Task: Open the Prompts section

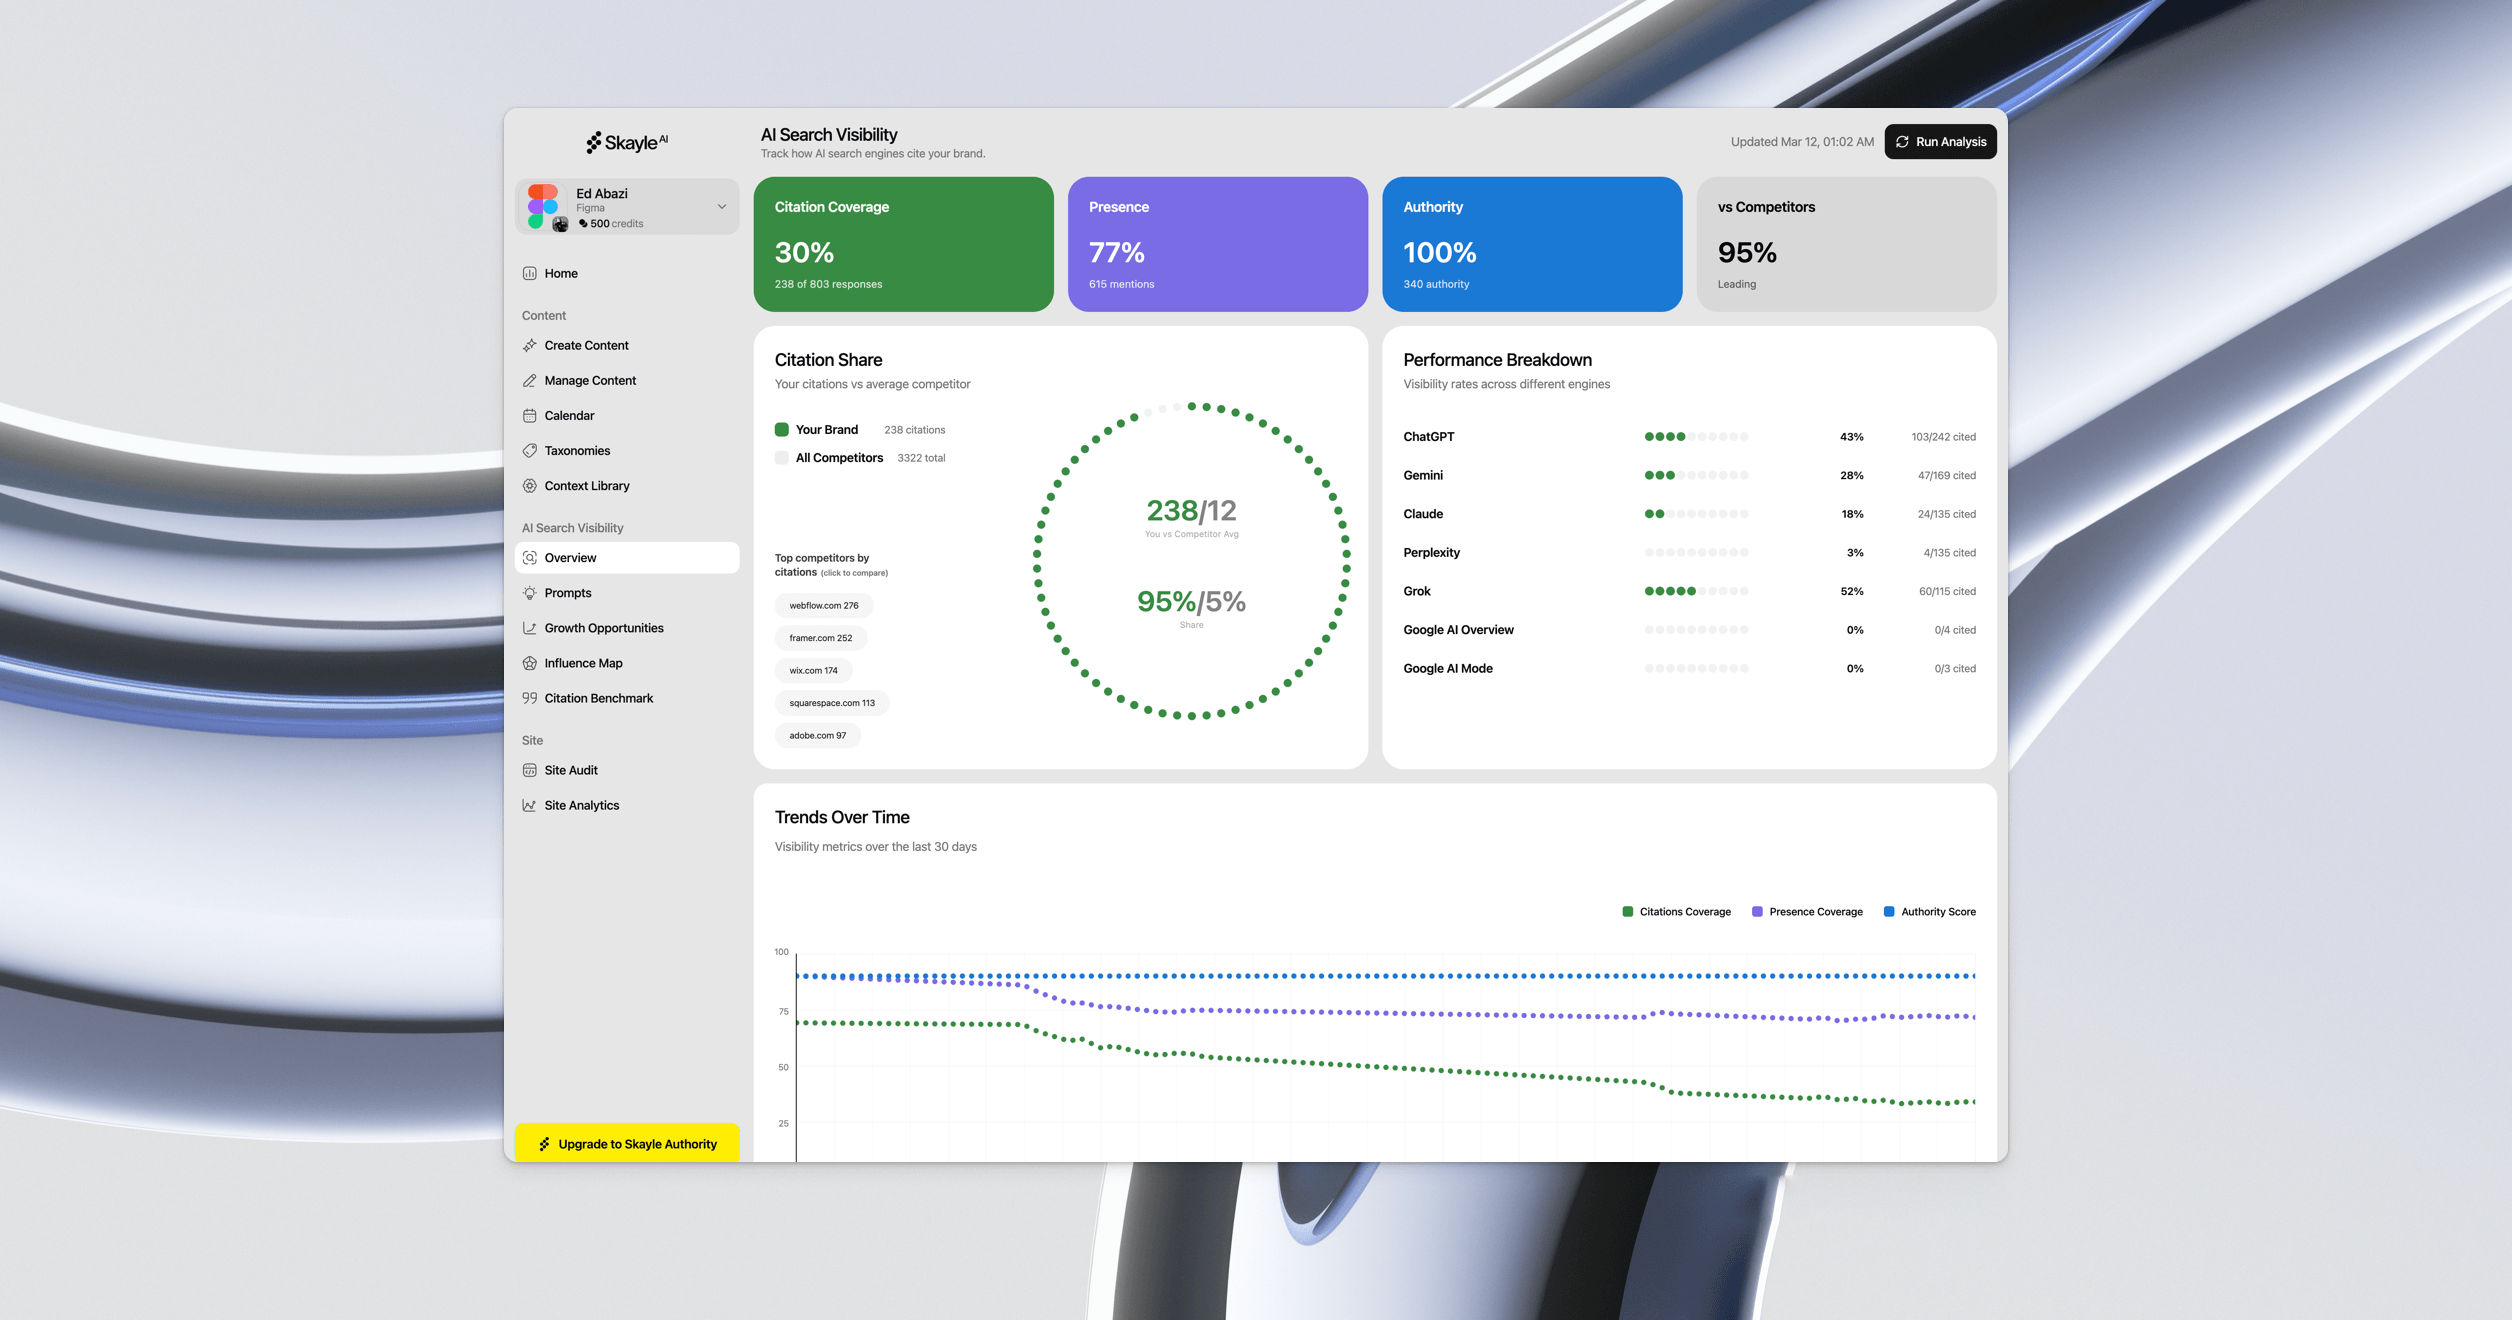Action: [567, 592]
